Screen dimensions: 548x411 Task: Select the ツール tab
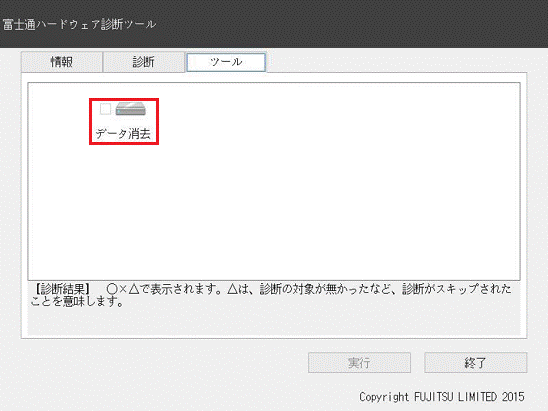click(226, 62)
